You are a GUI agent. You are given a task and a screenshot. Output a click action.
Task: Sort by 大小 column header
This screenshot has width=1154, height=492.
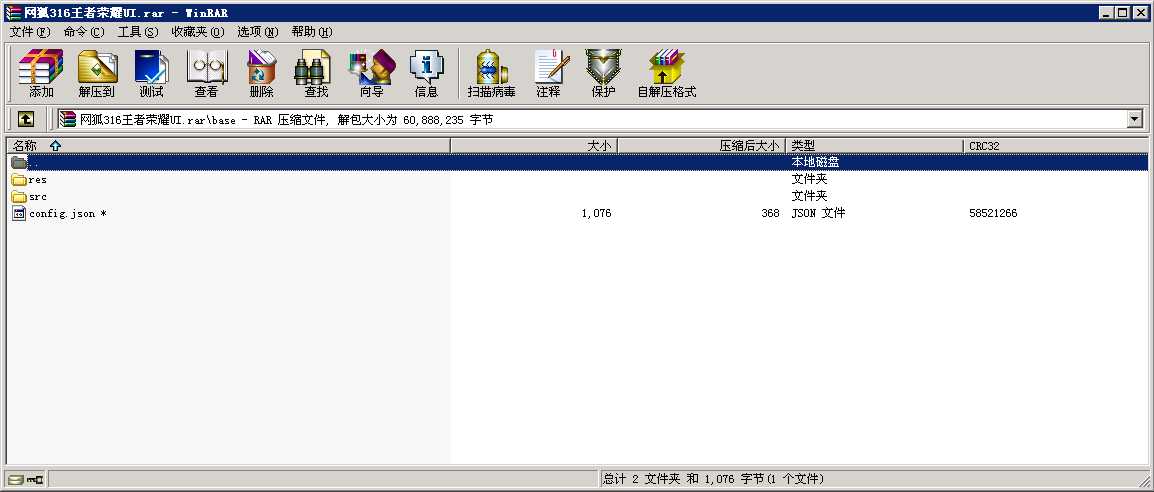[x=534, y=146]
